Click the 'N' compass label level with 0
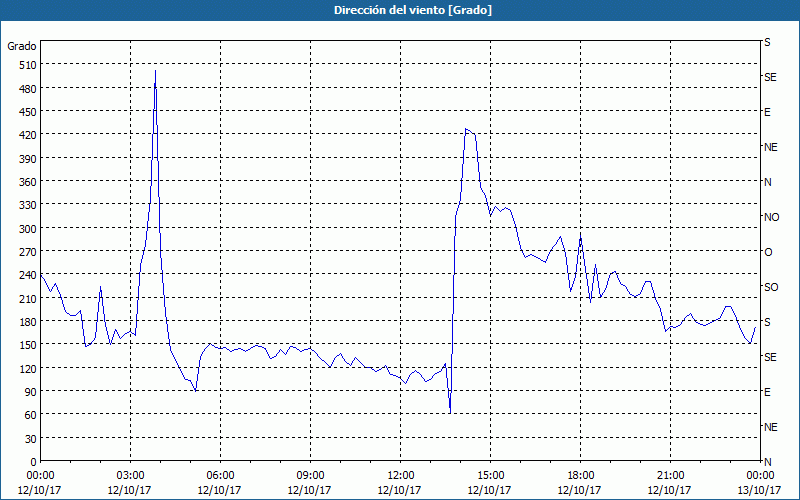Image resolution: width=800 pixels, height=500 pixels. click(x=768, y=462)
